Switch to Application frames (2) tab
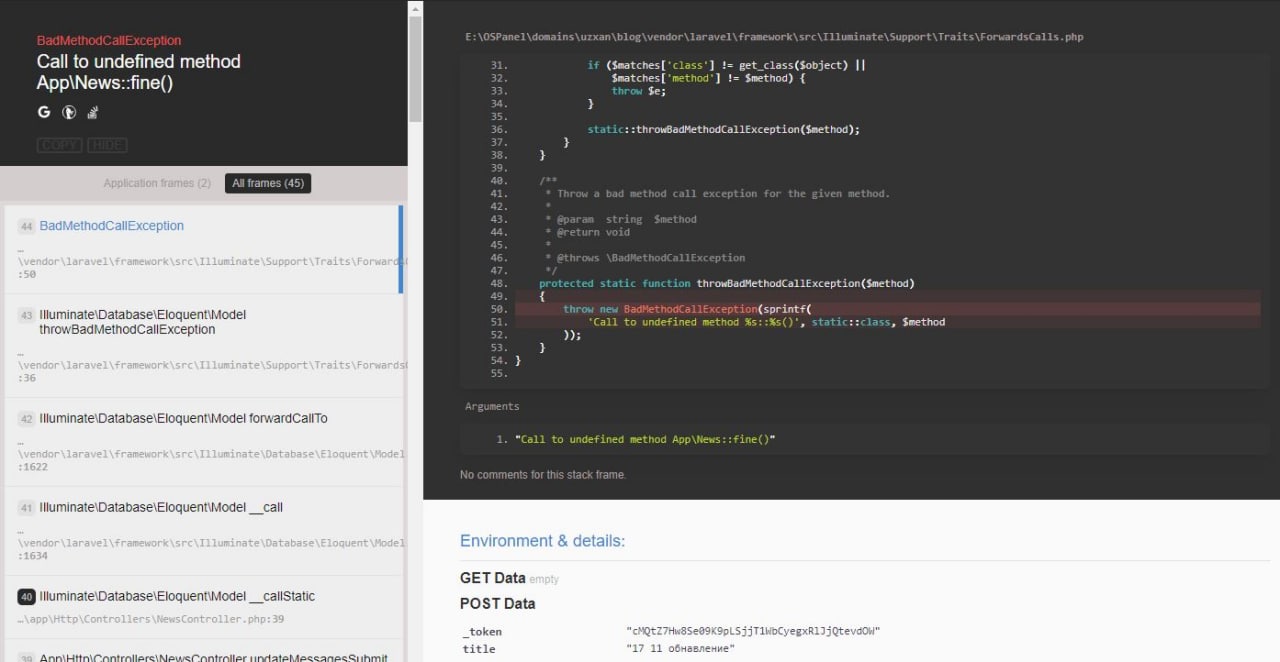The width and height of the screenshot is (1280, 662). pos(157,183)
